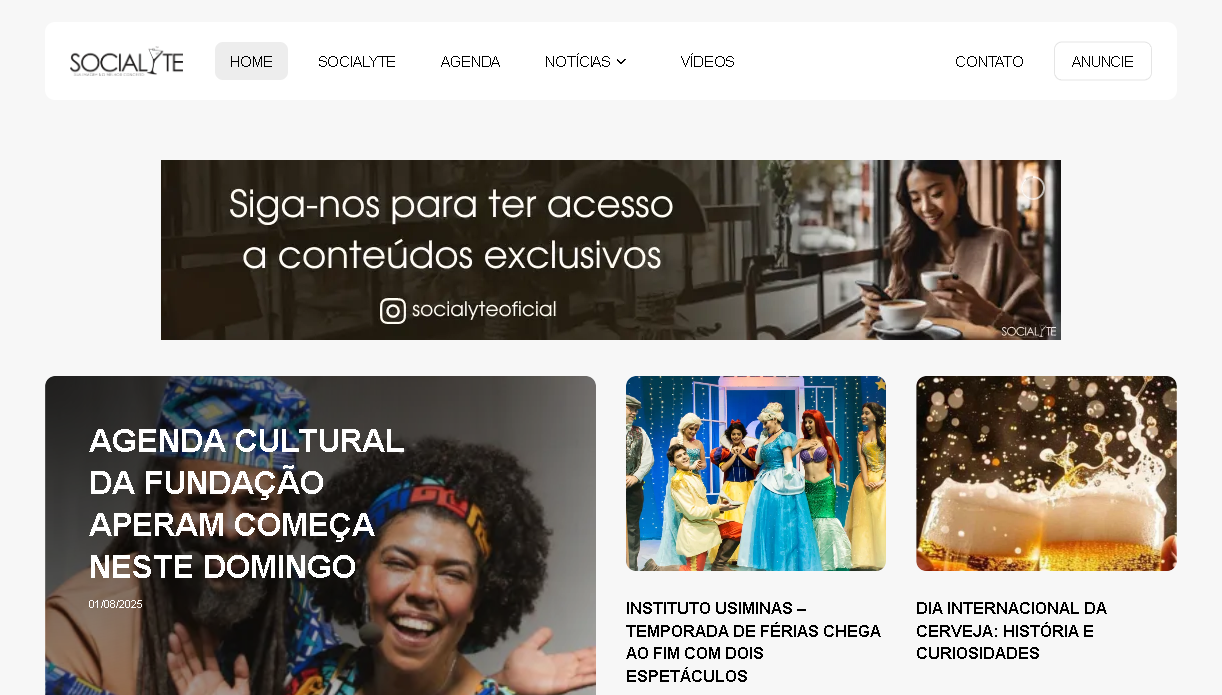Open the princess theater show thumbnail
Image resolution: width=1222 pixels, height=695 pixels.
tap(756, 473)
